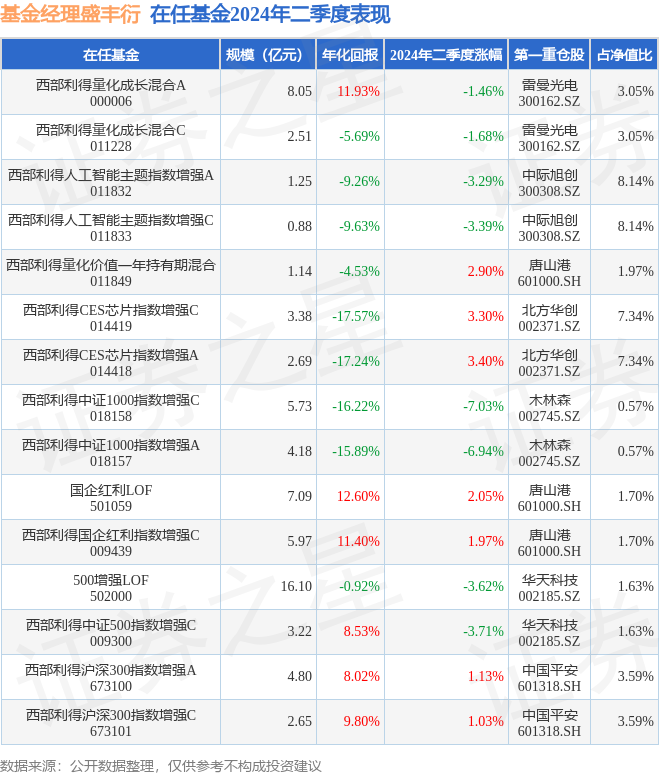The height and width of the screenshot is (775, 659).
Task: Click 华天科技 002185.SZ in the 500增强LOF row
Action: pyautogui.click(x=549, y=588)
